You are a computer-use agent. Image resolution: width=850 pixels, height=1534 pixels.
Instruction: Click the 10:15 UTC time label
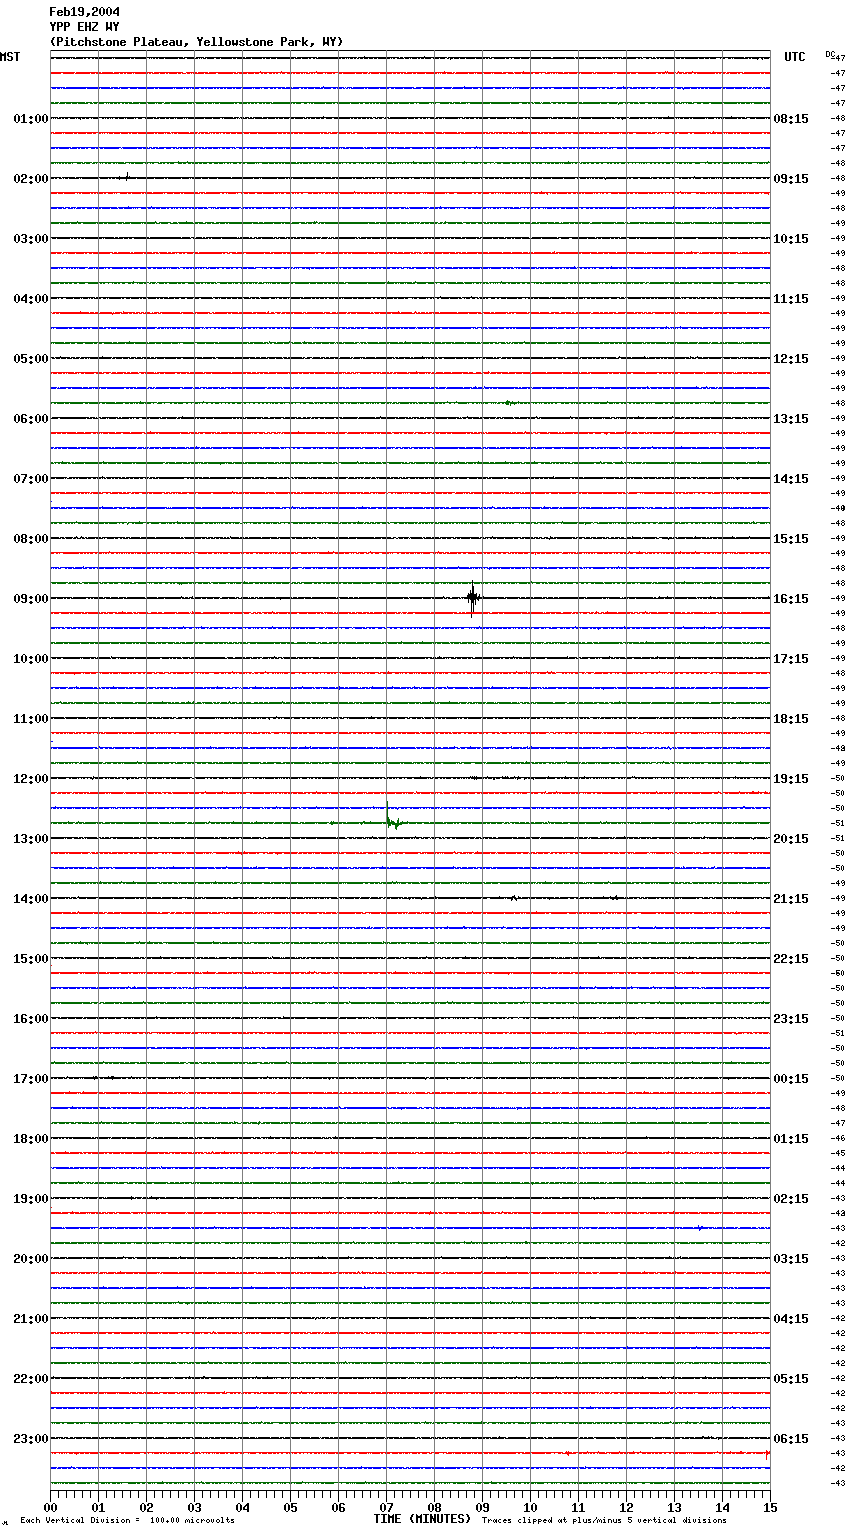(791, 239)
